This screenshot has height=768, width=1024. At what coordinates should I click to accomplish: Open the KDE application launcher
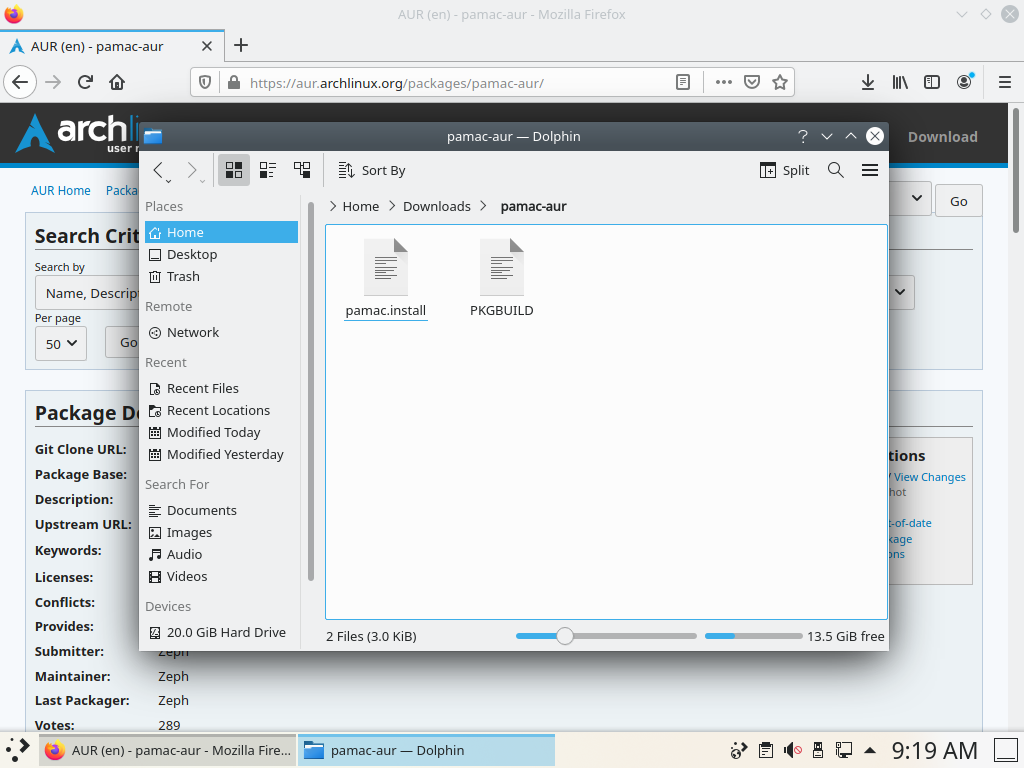click(18, 750)
